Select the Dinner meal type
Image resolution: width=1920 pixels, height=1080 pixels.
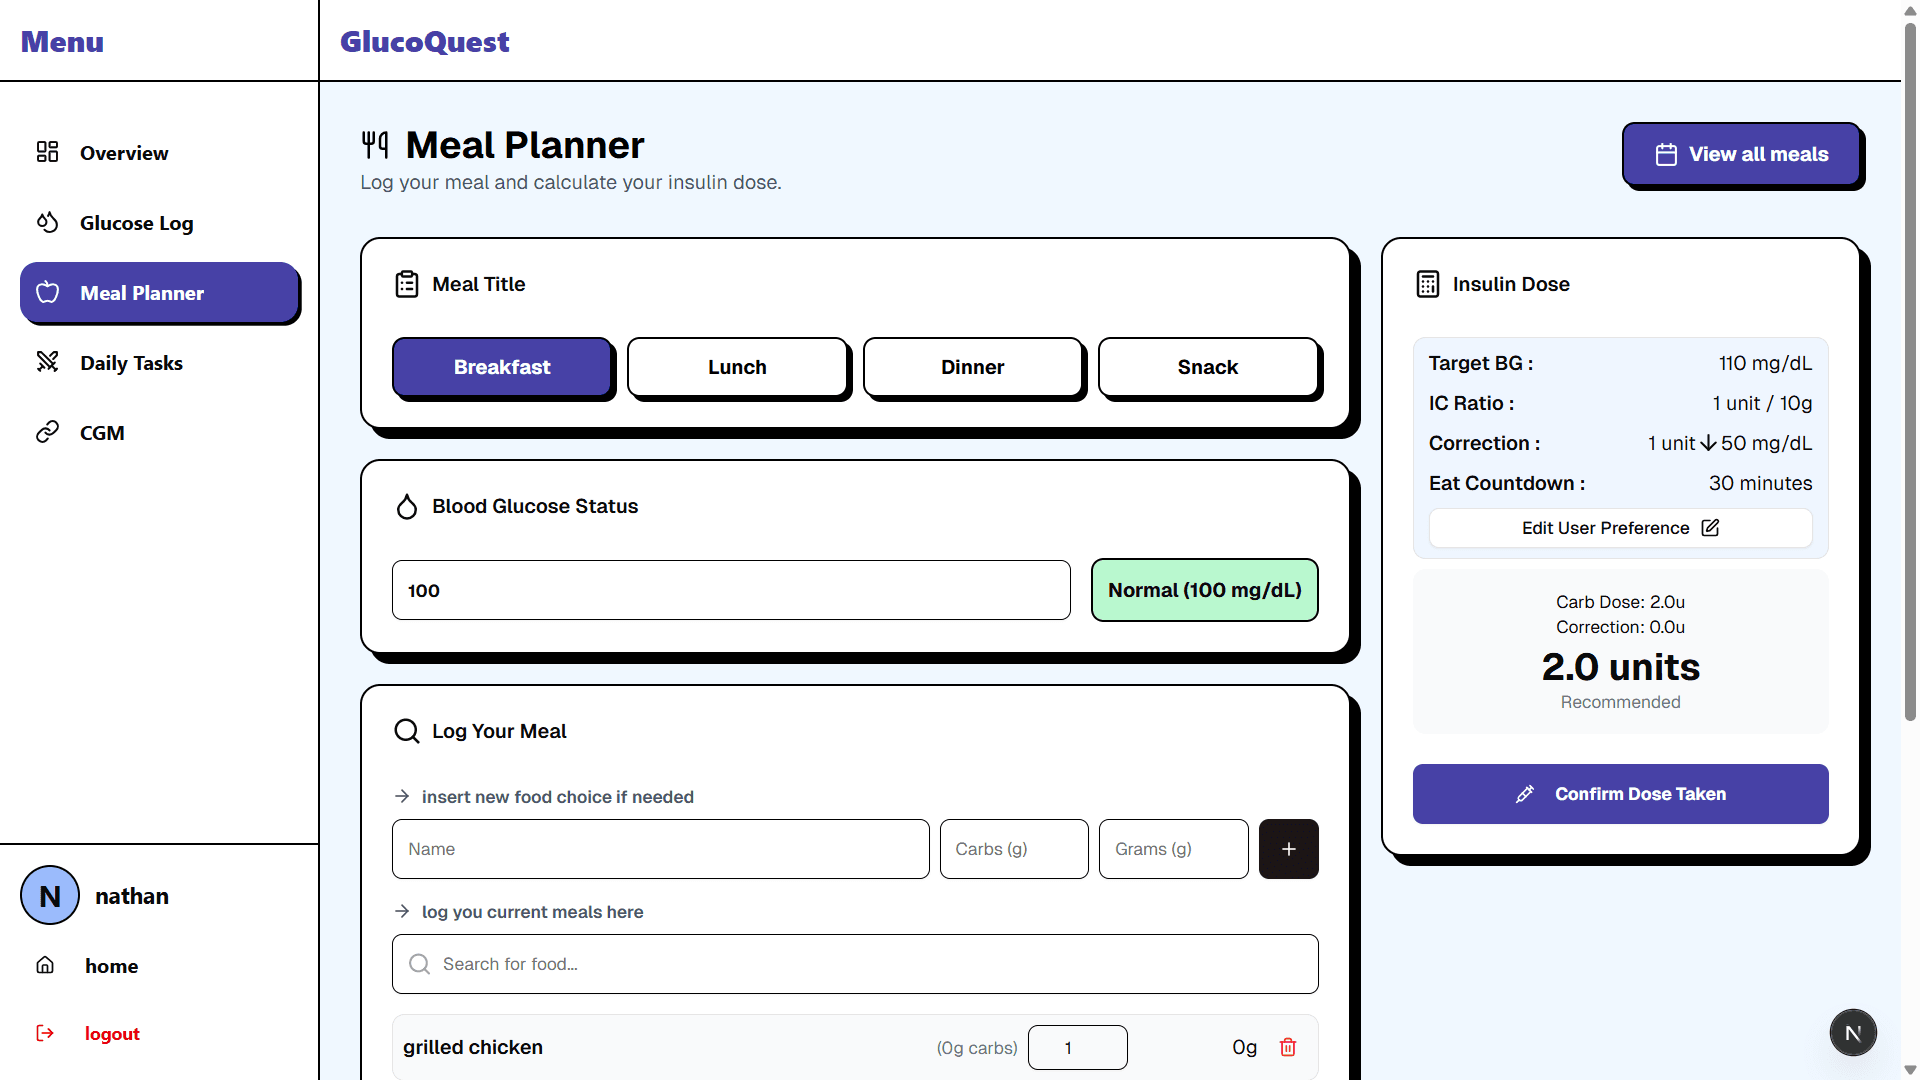tap(972, 367)
